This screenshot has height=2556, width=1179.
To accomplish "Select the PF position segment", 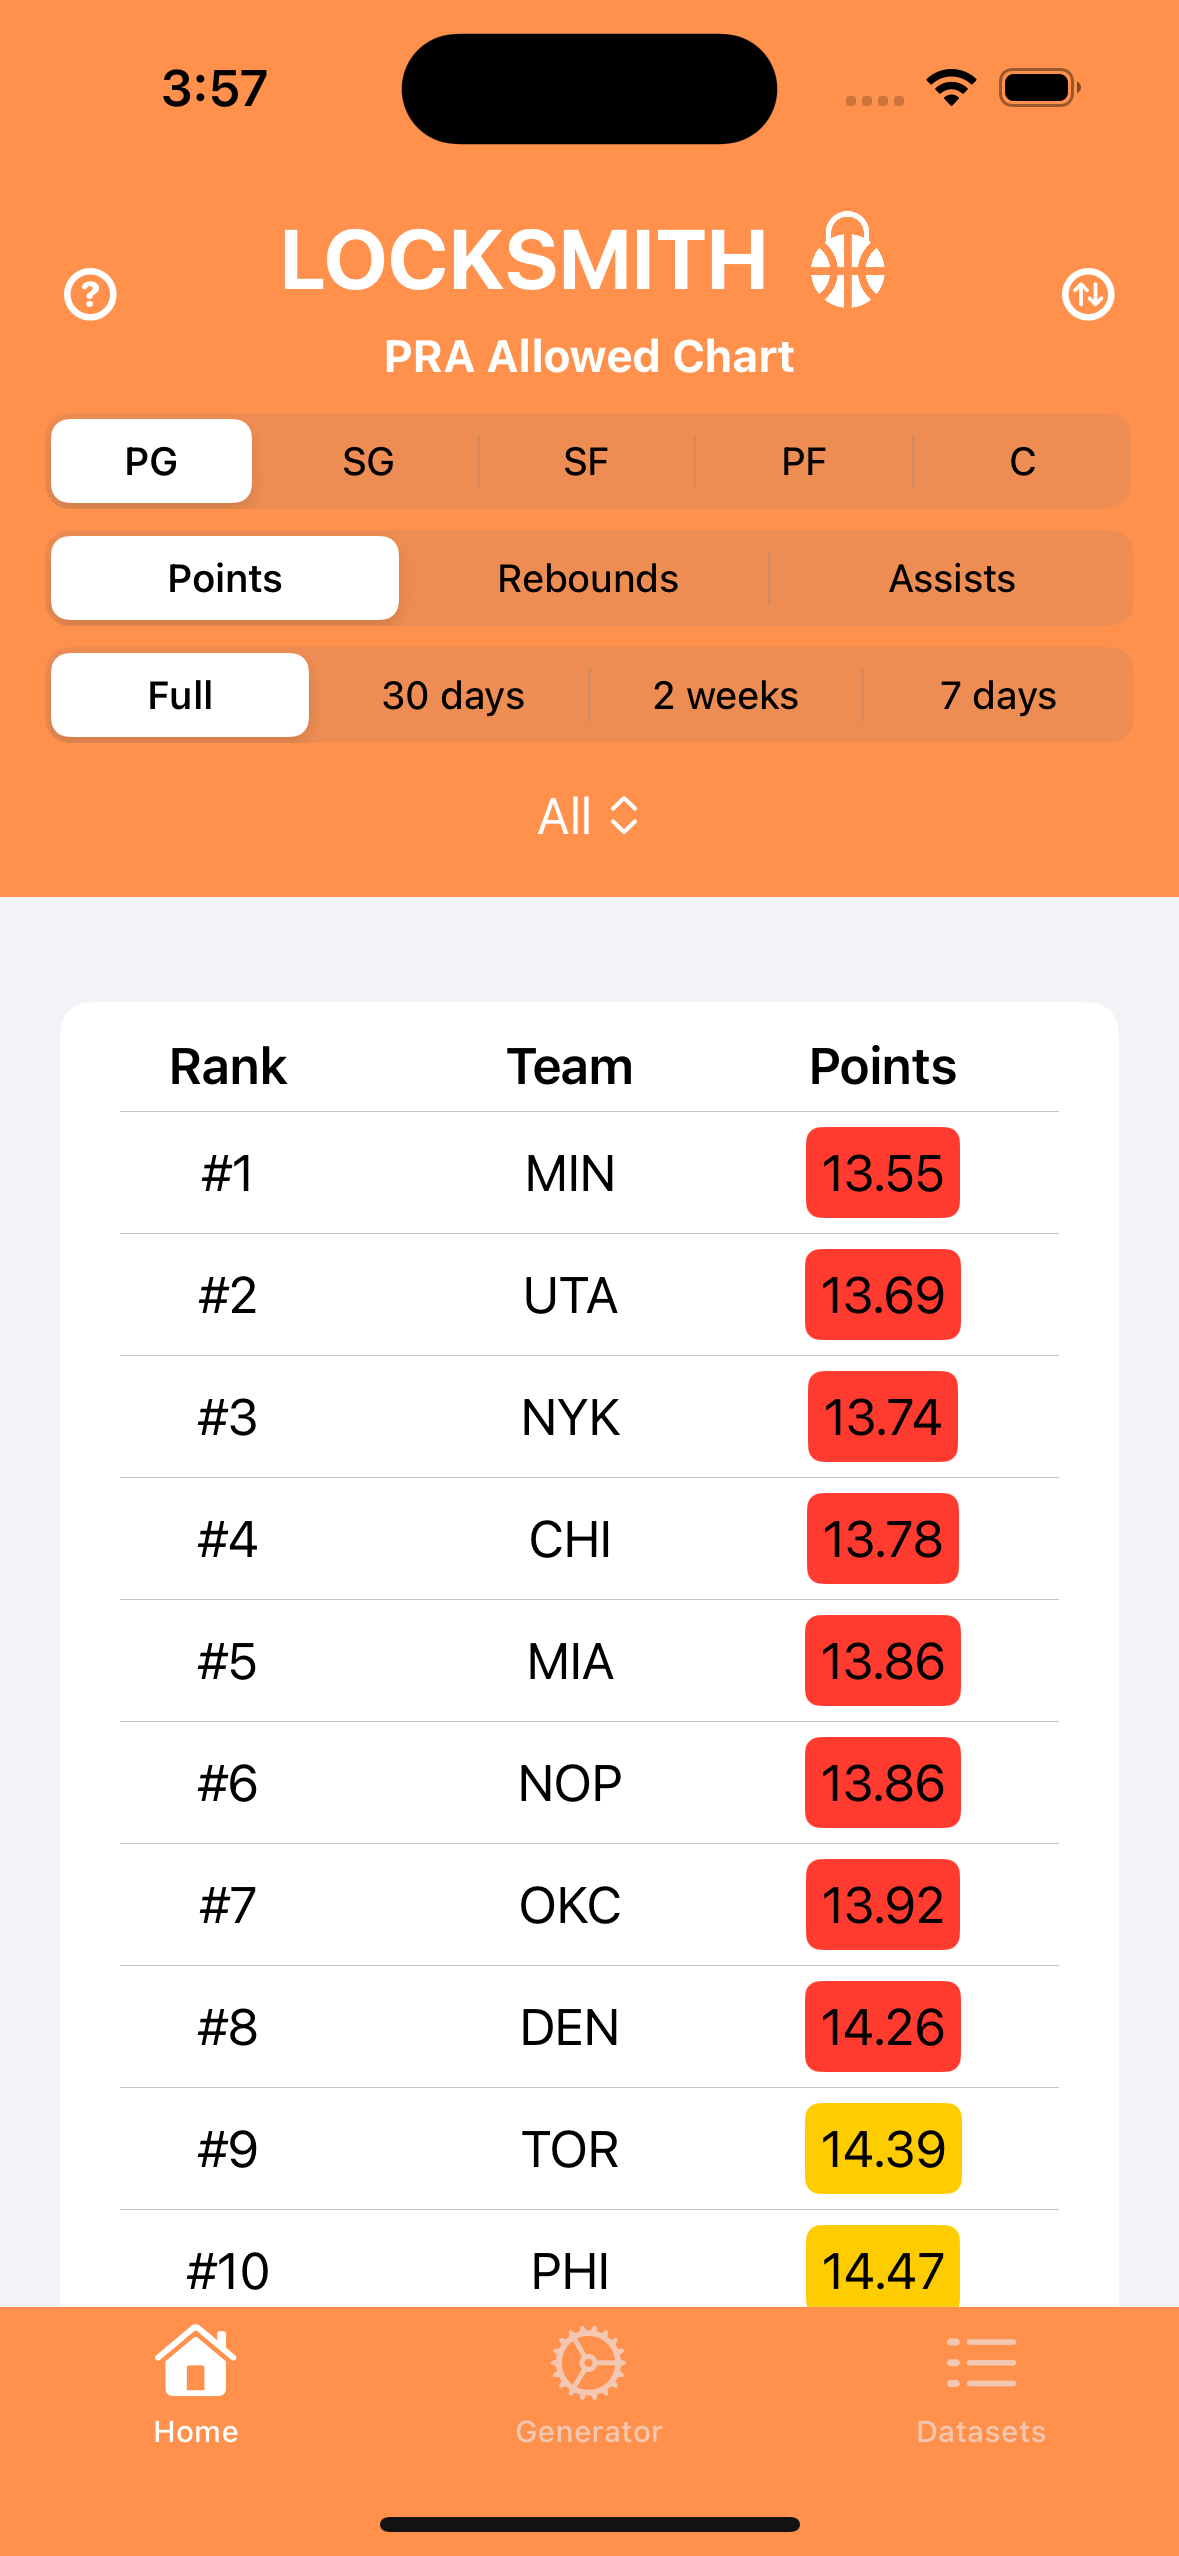I will [x=804, y=462].
